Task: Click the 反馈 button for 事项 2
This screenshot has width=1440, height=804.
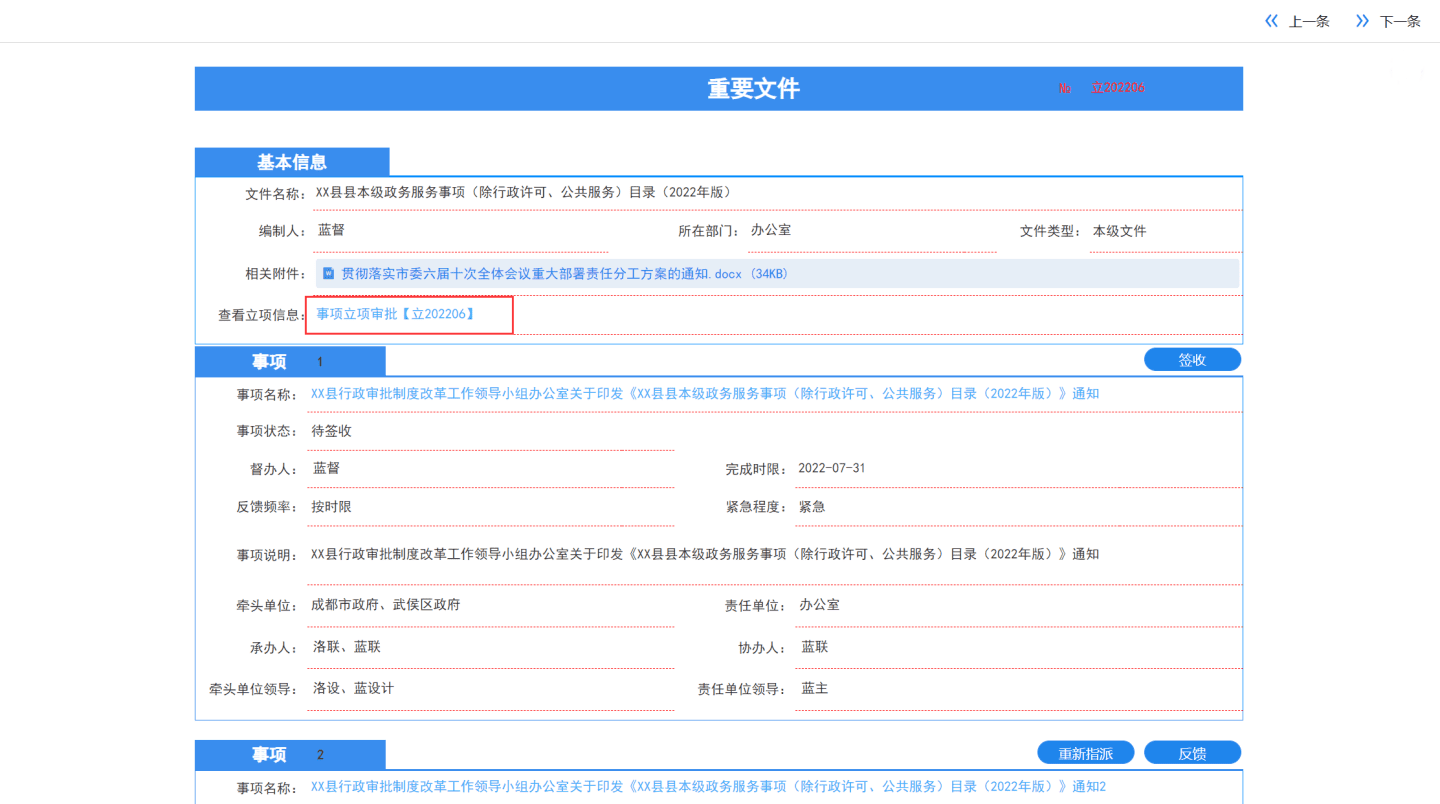Action: 1192,753
